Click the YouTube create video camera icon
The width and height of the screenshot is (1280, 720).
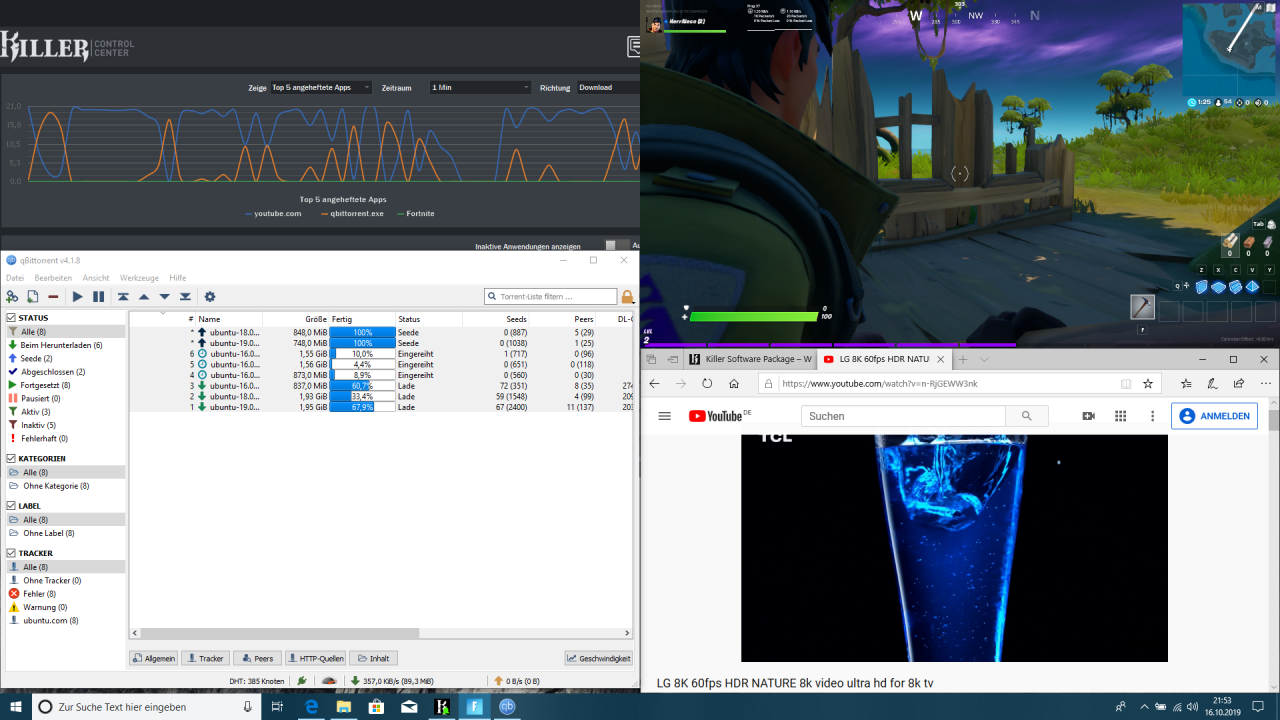(x=1088, y=416)
